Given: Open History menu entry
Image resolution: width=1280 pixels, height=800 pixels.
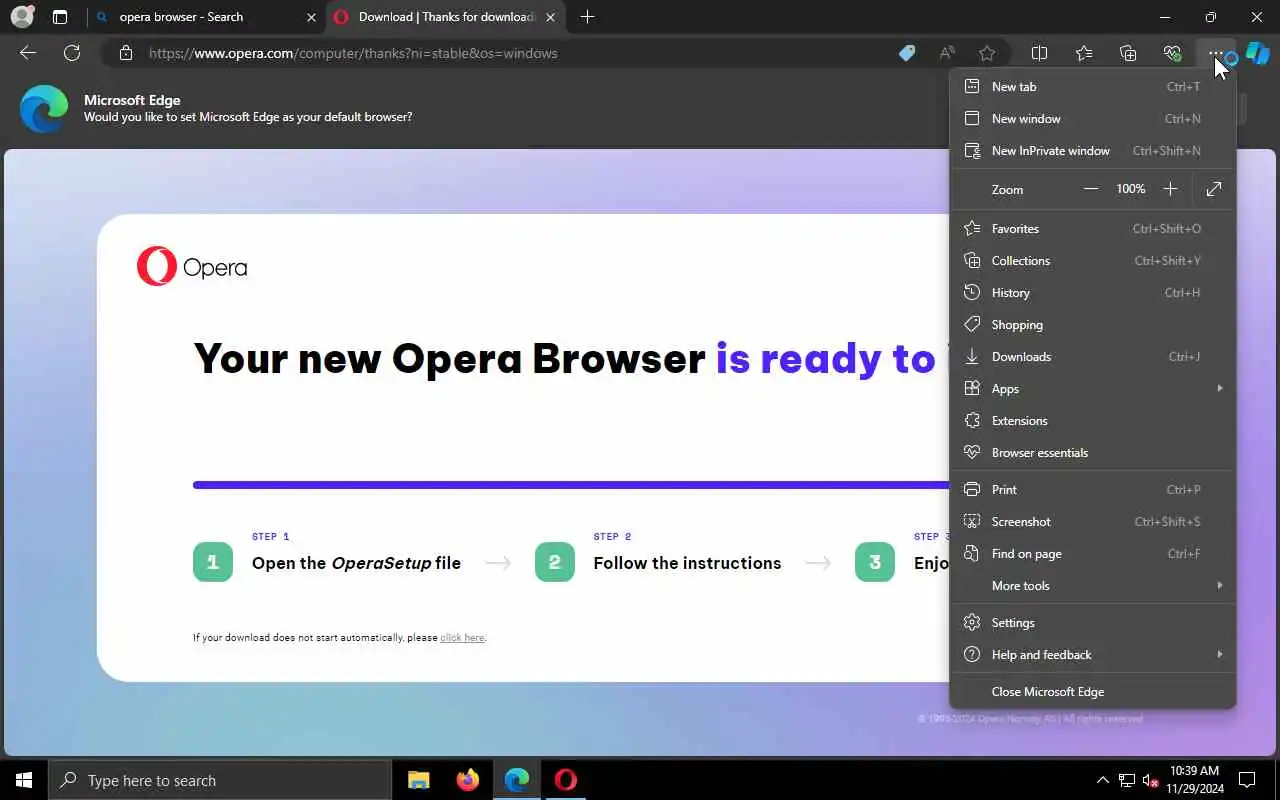Looking at the screenshot, I should pos(1092,293).
